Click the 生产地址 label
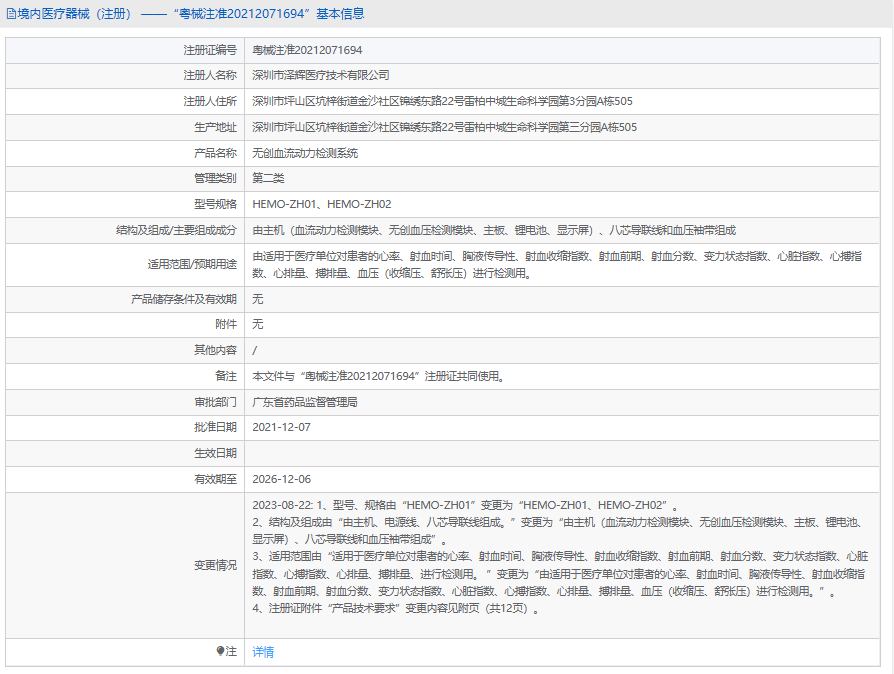The image size is (894, 674). tap(215, 127)
